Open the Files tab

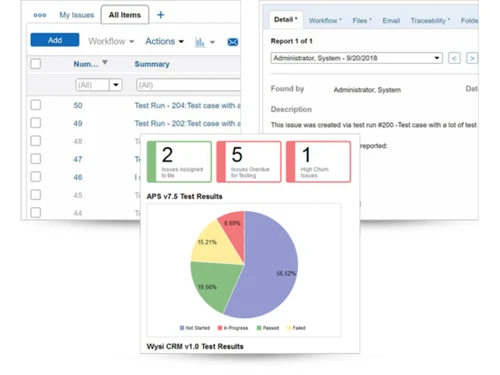click(x=362, y=21)
